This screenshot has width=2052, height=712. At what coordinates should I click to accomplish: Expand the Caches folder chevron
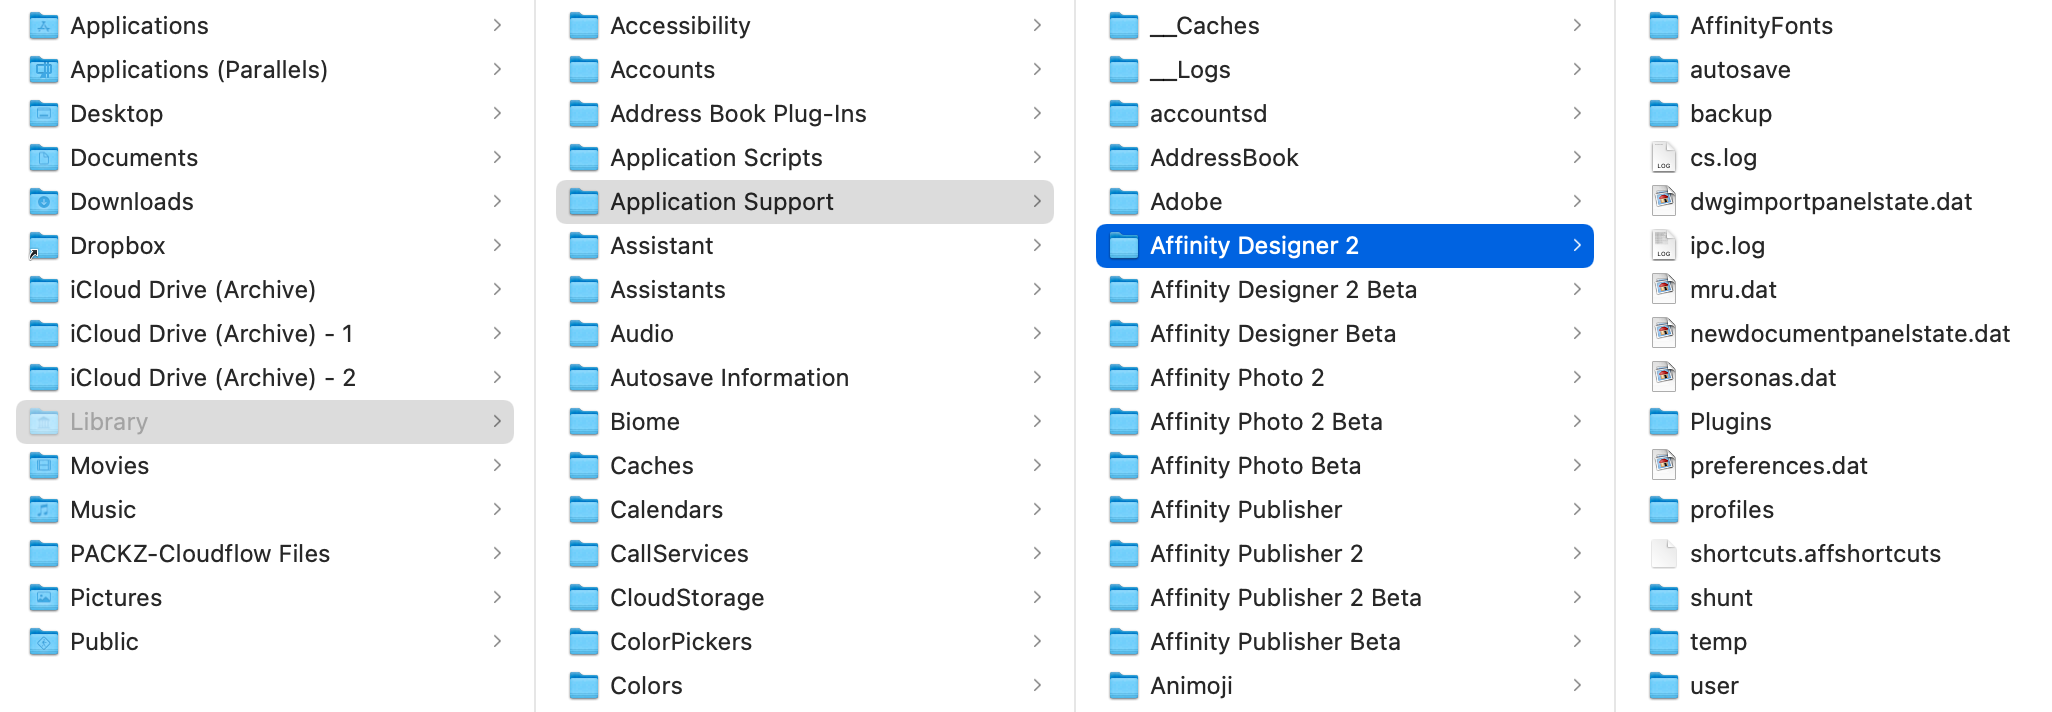[1037, 466]
